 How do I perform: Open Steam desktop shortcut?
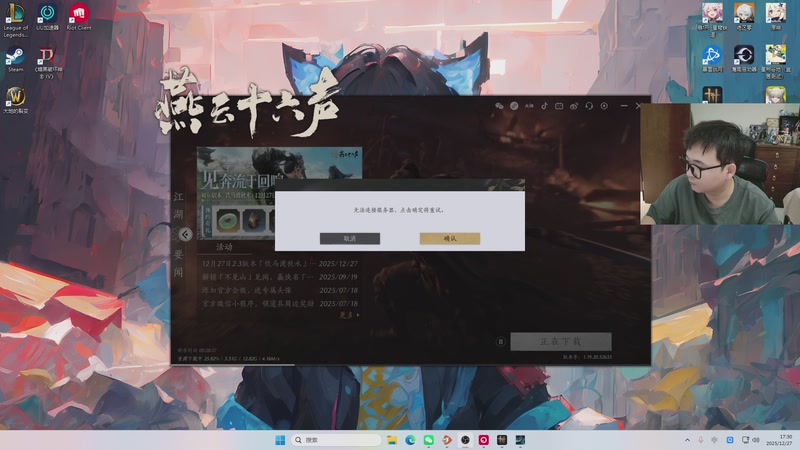[x=15, y=60]
